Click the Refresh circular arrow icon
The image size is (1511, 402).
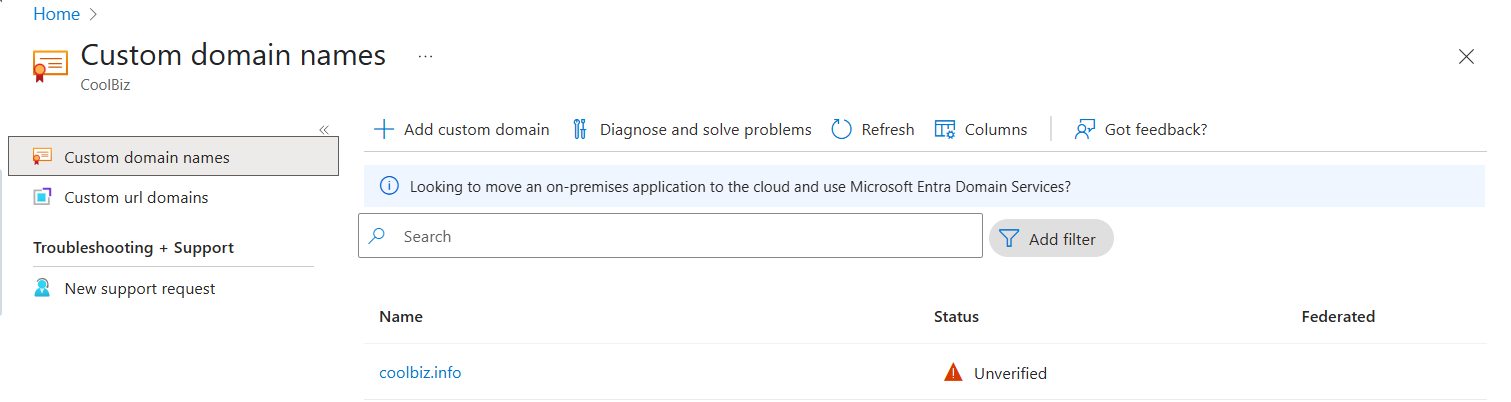(842, 130)
